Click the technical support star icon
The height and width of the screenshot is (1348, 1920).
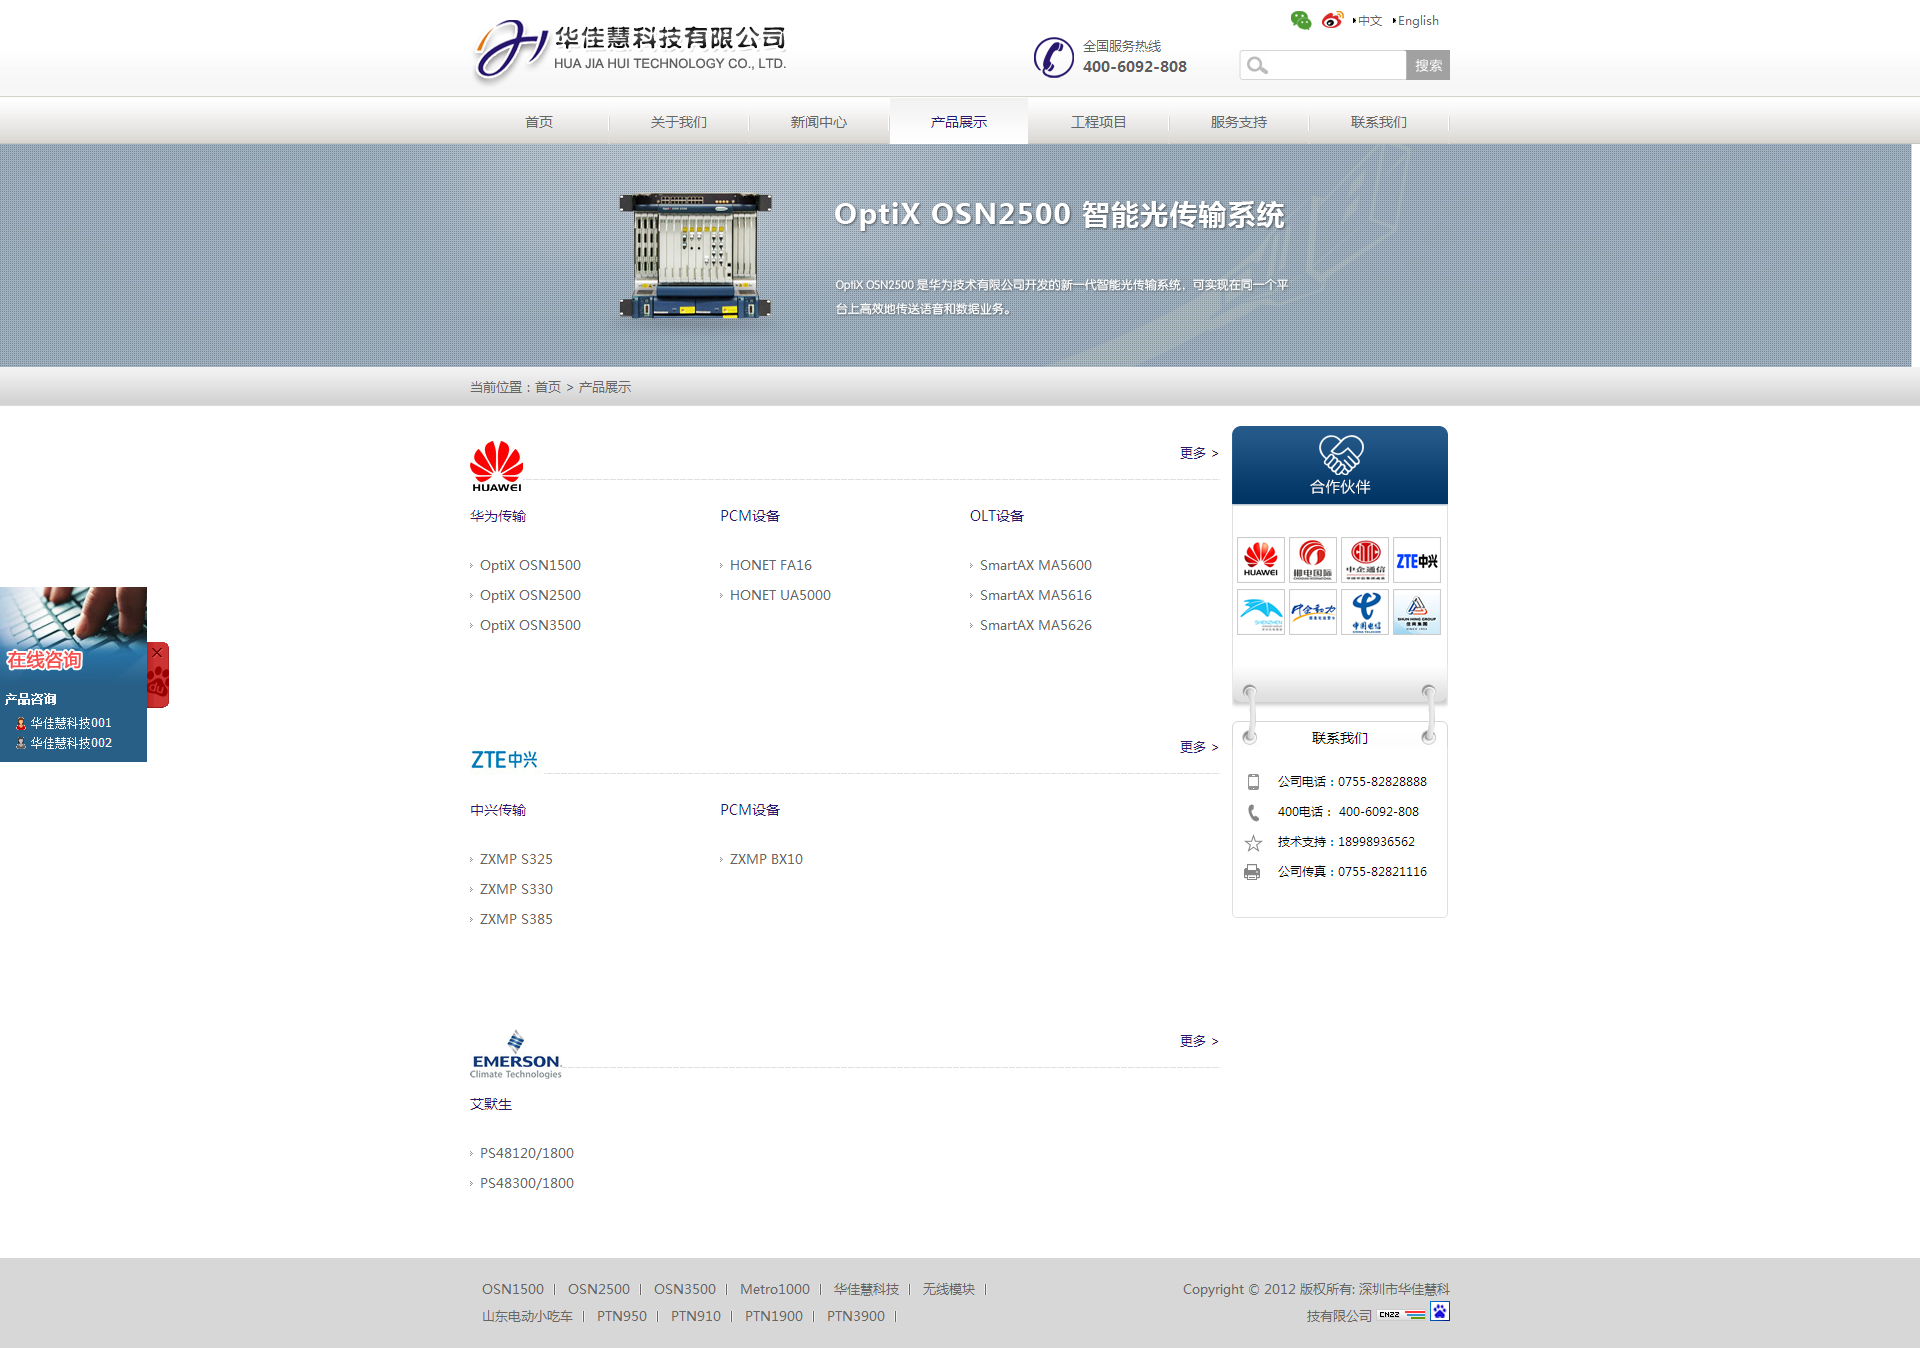click(x=1253, y=843)
